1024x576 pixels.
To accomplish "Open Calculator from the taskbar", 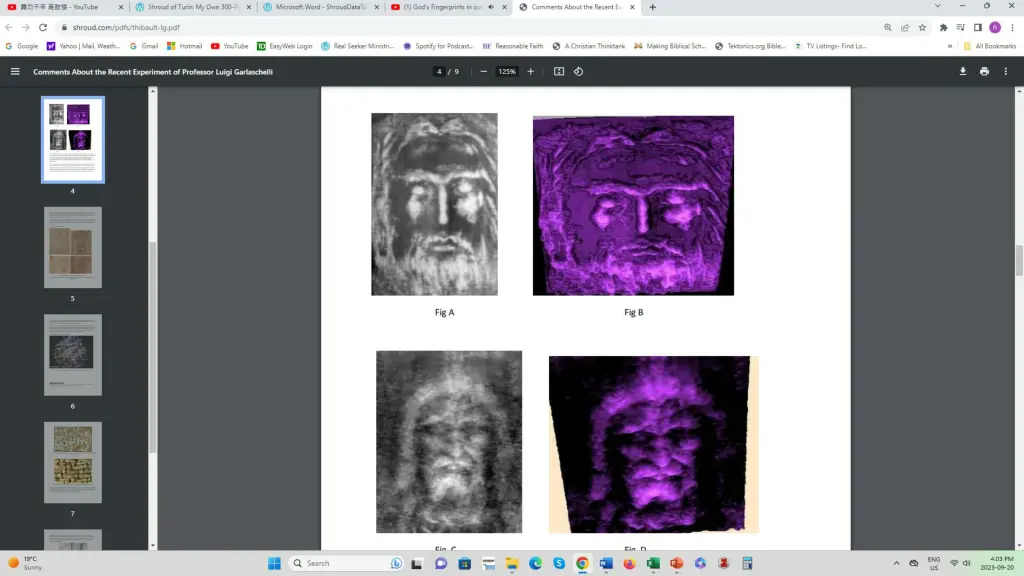I will 747,563.
